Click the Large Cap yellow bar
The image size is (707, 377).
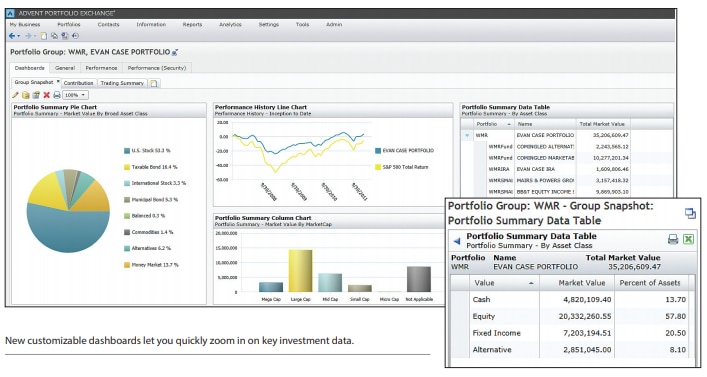pyautogui.click(x=300, y=271)
